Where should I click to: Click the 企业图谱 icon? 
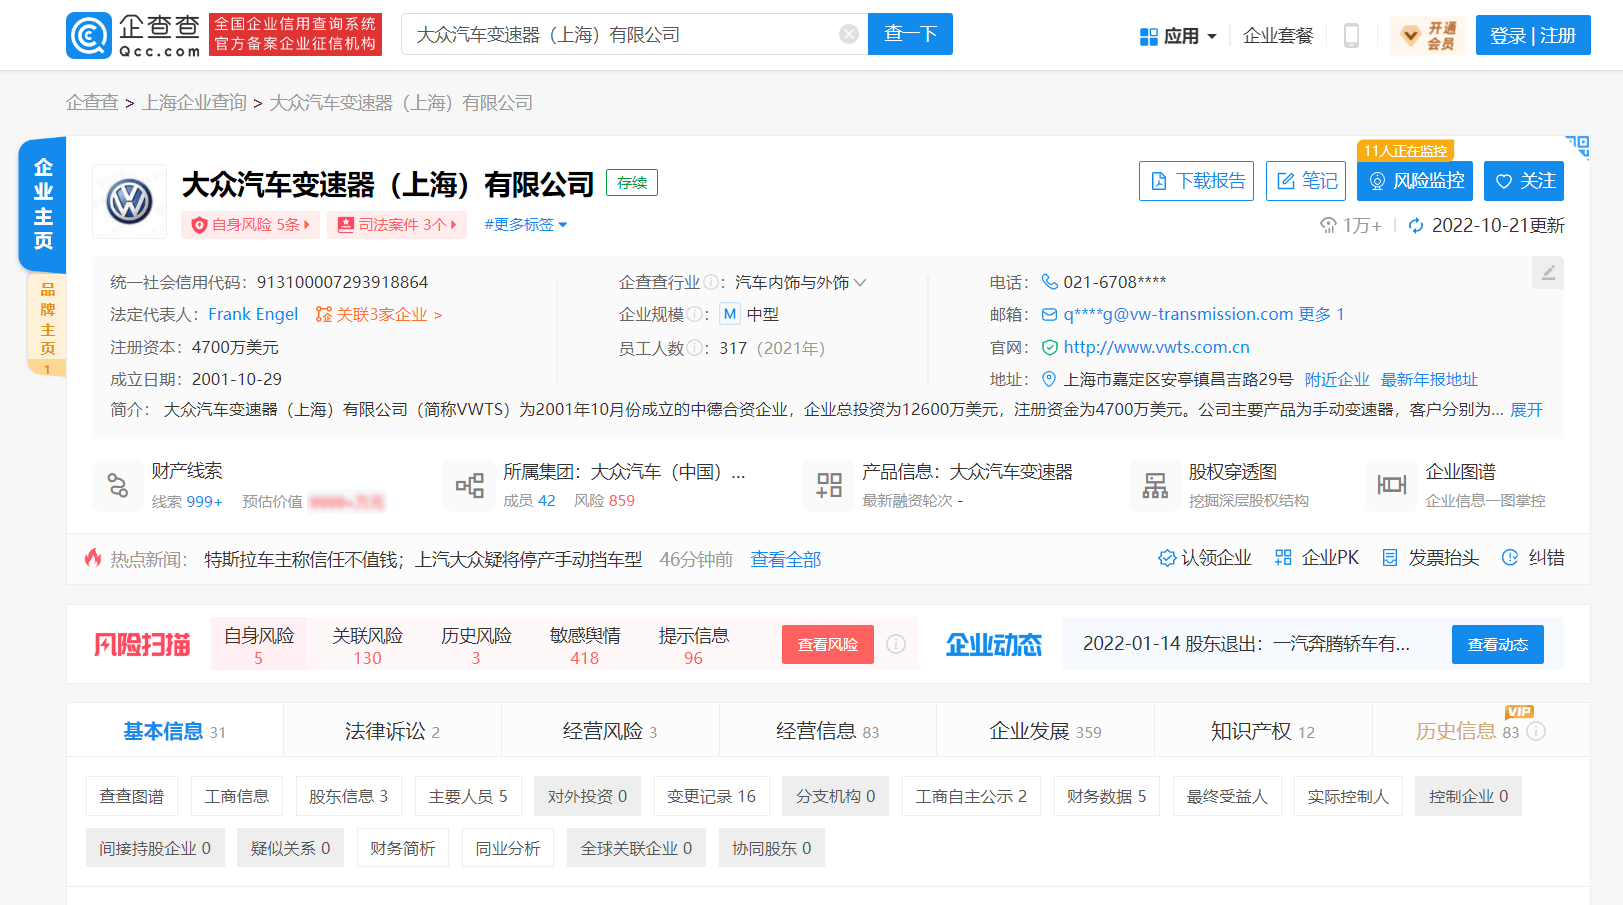click(1392, 485)
